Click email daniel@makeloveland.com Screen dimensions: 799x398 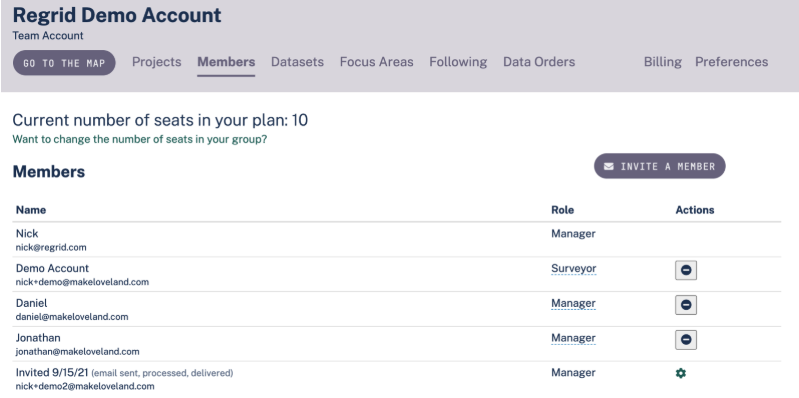coord(72,316)
